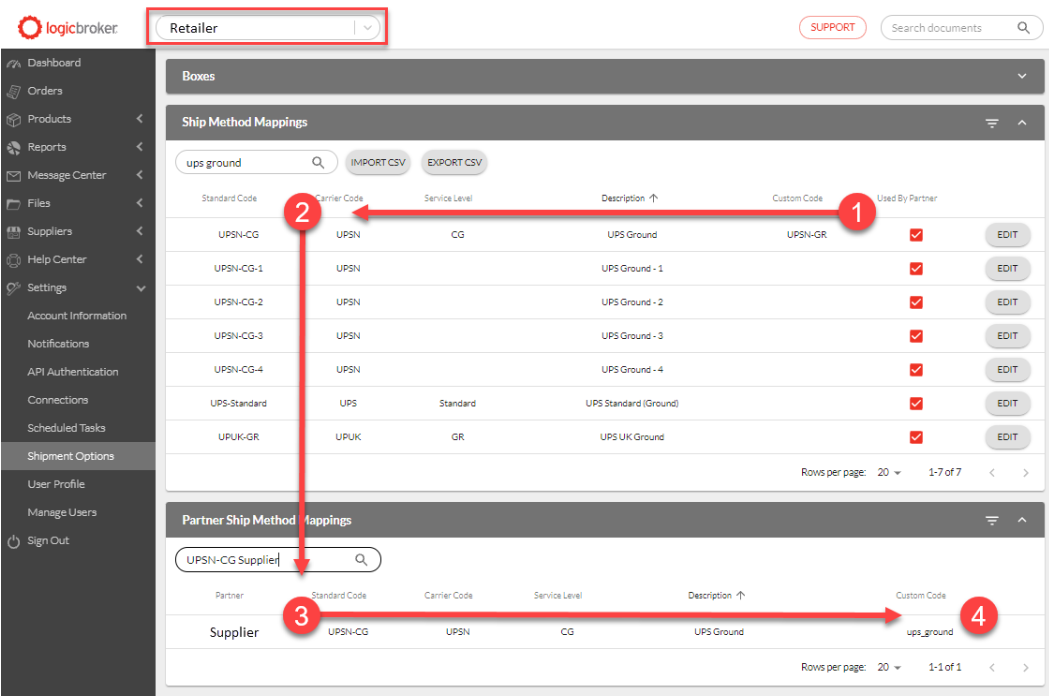This screenshot has width=1049, height=696.
Task: Toggle Used By Partner checkbox for UPS UK Ground
Action: tap(916, 437)
